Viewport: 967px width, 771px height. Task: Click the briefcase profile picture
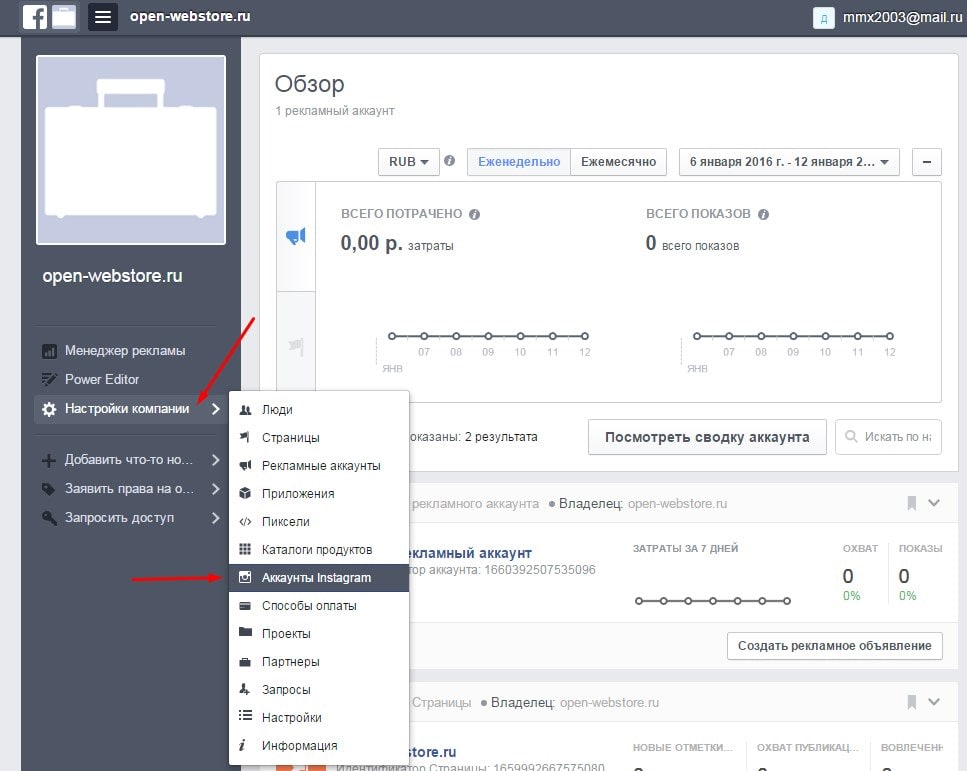coord(131,150)
